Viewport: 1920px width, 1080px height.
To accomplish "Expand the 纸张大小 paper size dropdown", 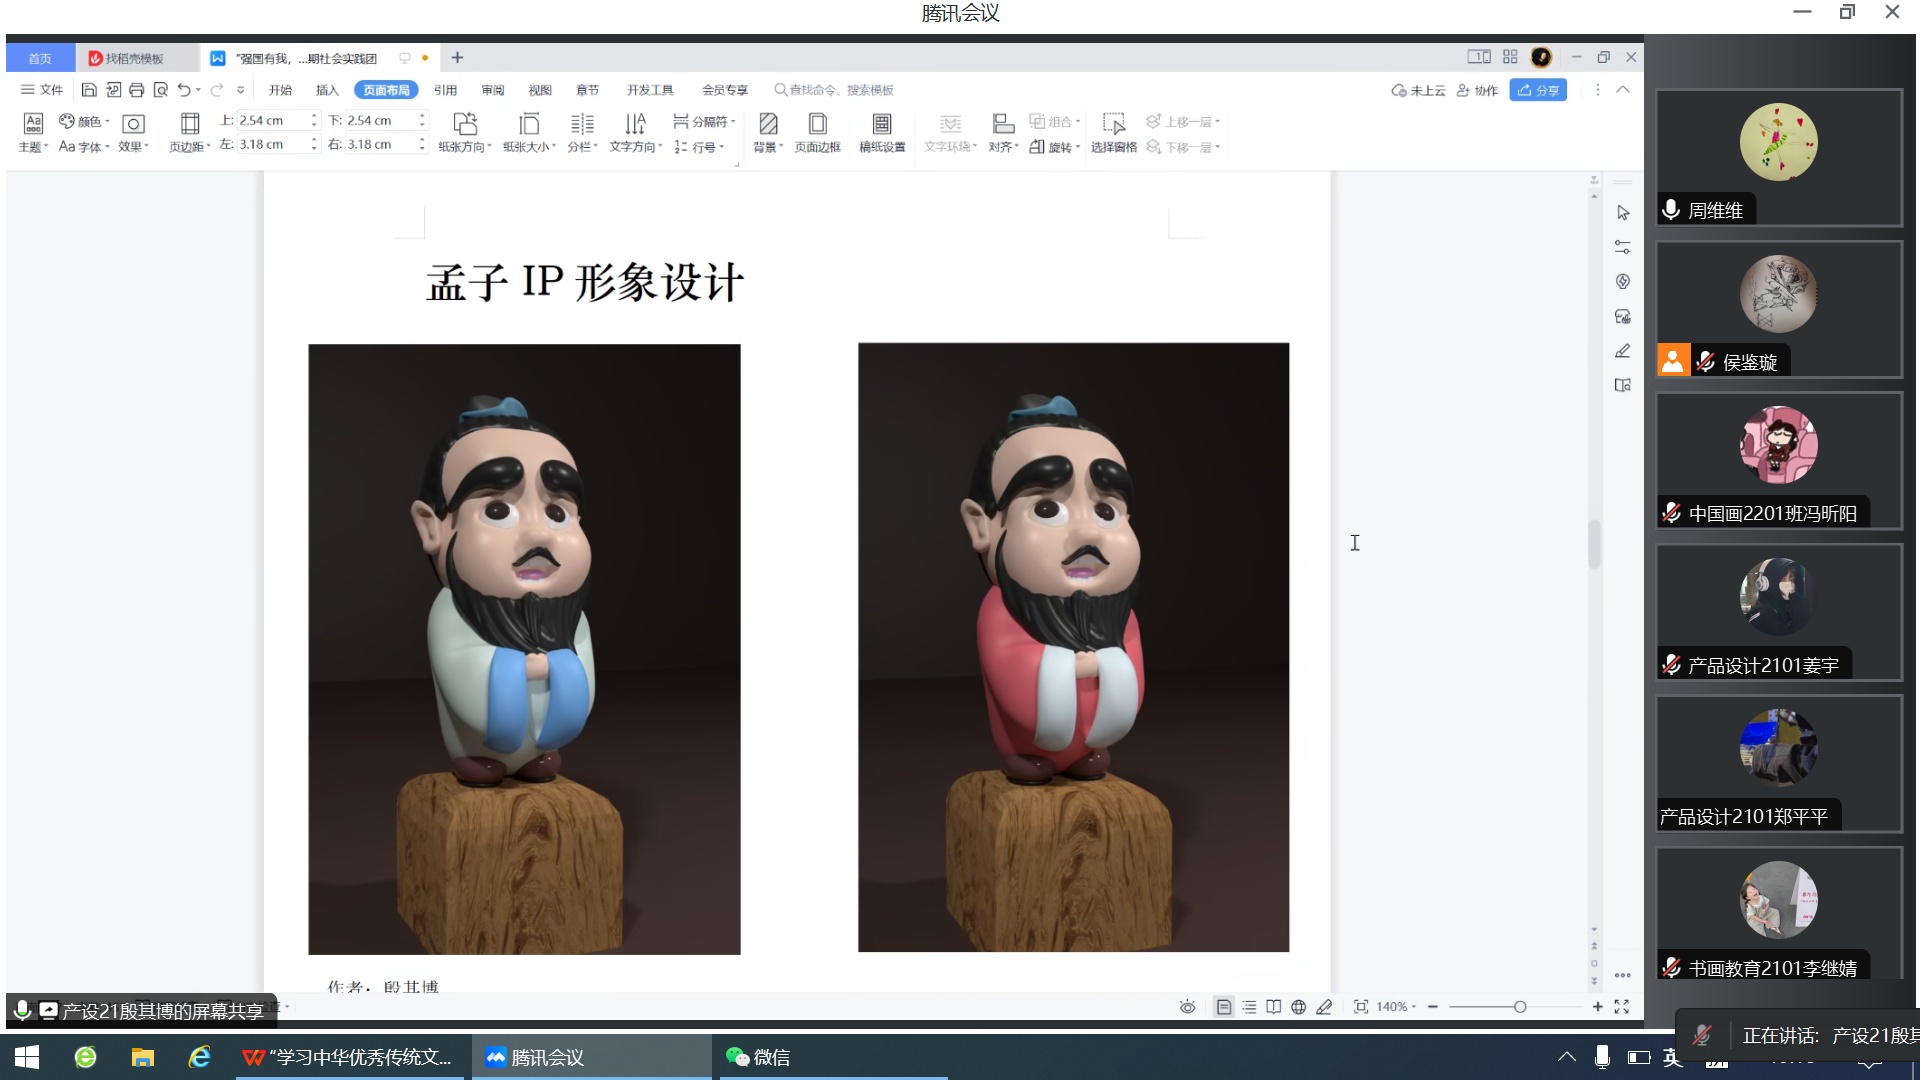I will 529,147.
